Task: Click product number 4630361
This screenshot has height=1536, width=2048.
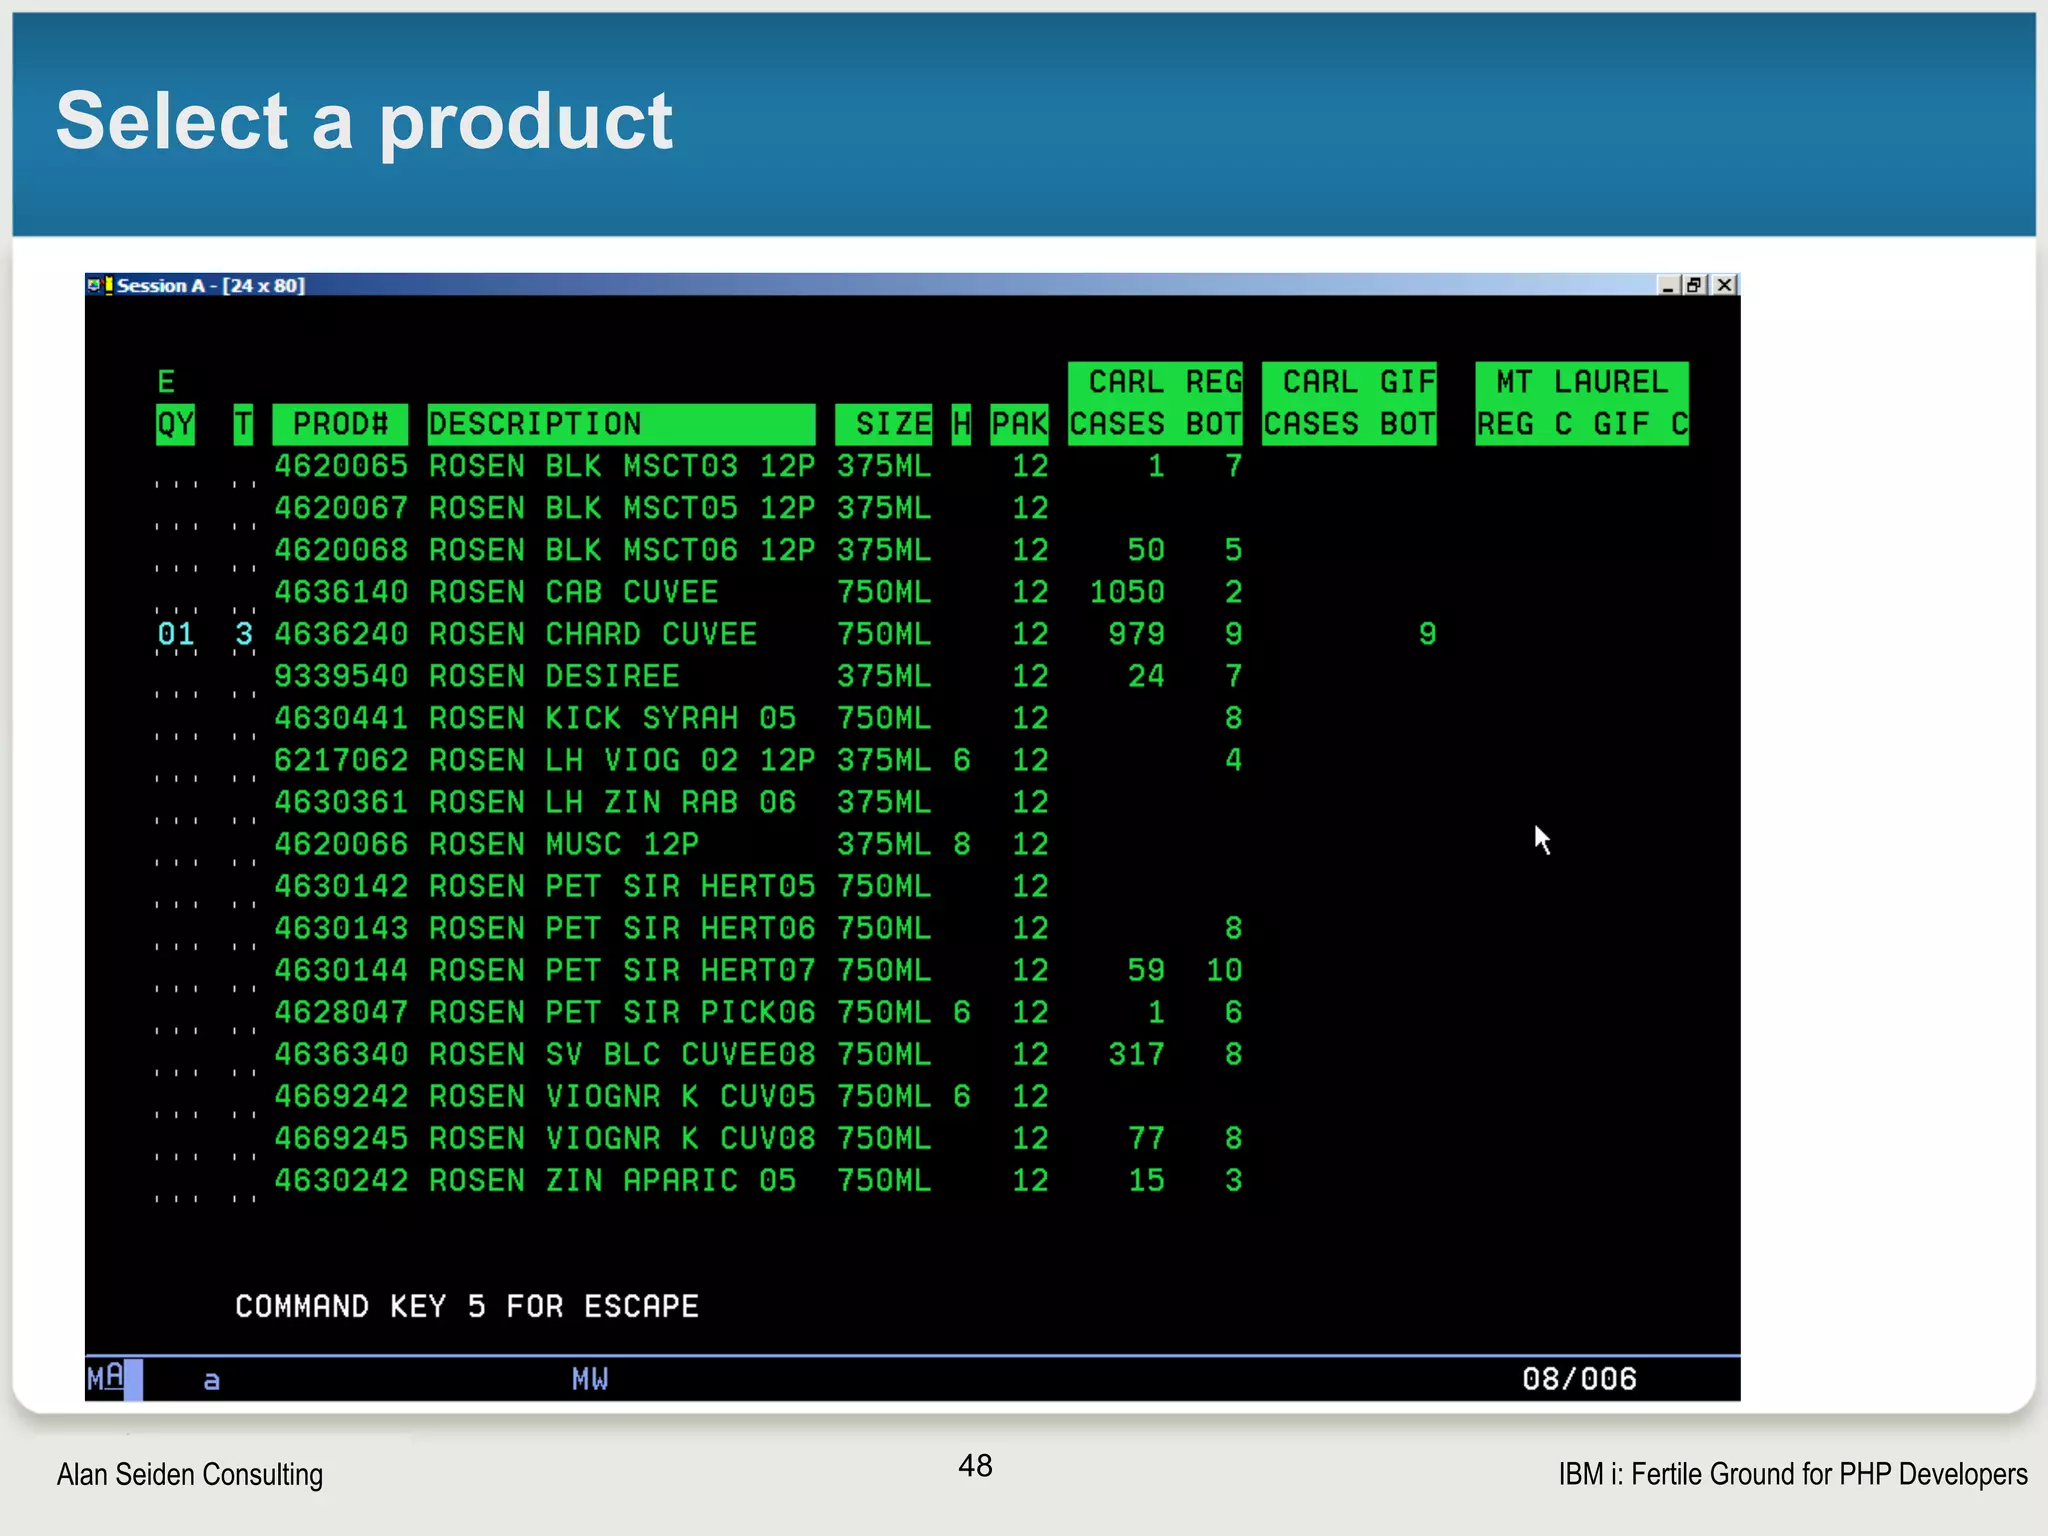Action: [341, 802]
